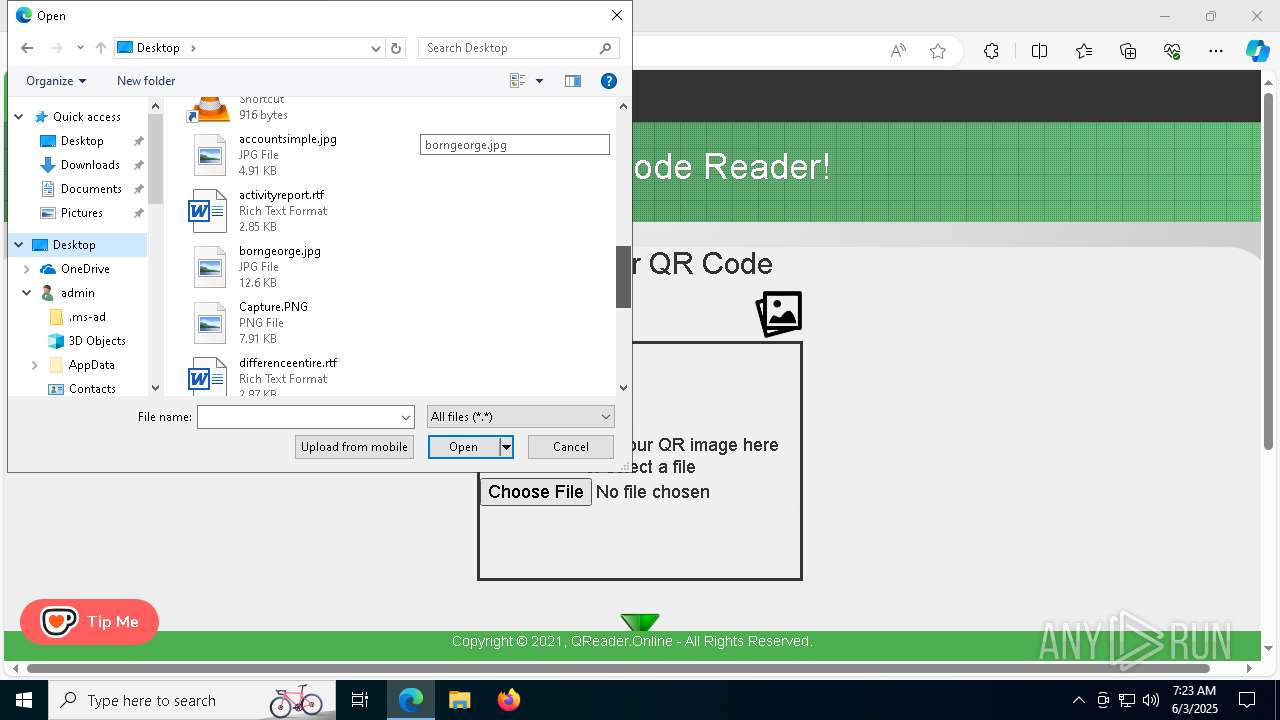1280x720 pixels.
Task: Select admin folder in navigation tree
Action: tap(77, 293)
